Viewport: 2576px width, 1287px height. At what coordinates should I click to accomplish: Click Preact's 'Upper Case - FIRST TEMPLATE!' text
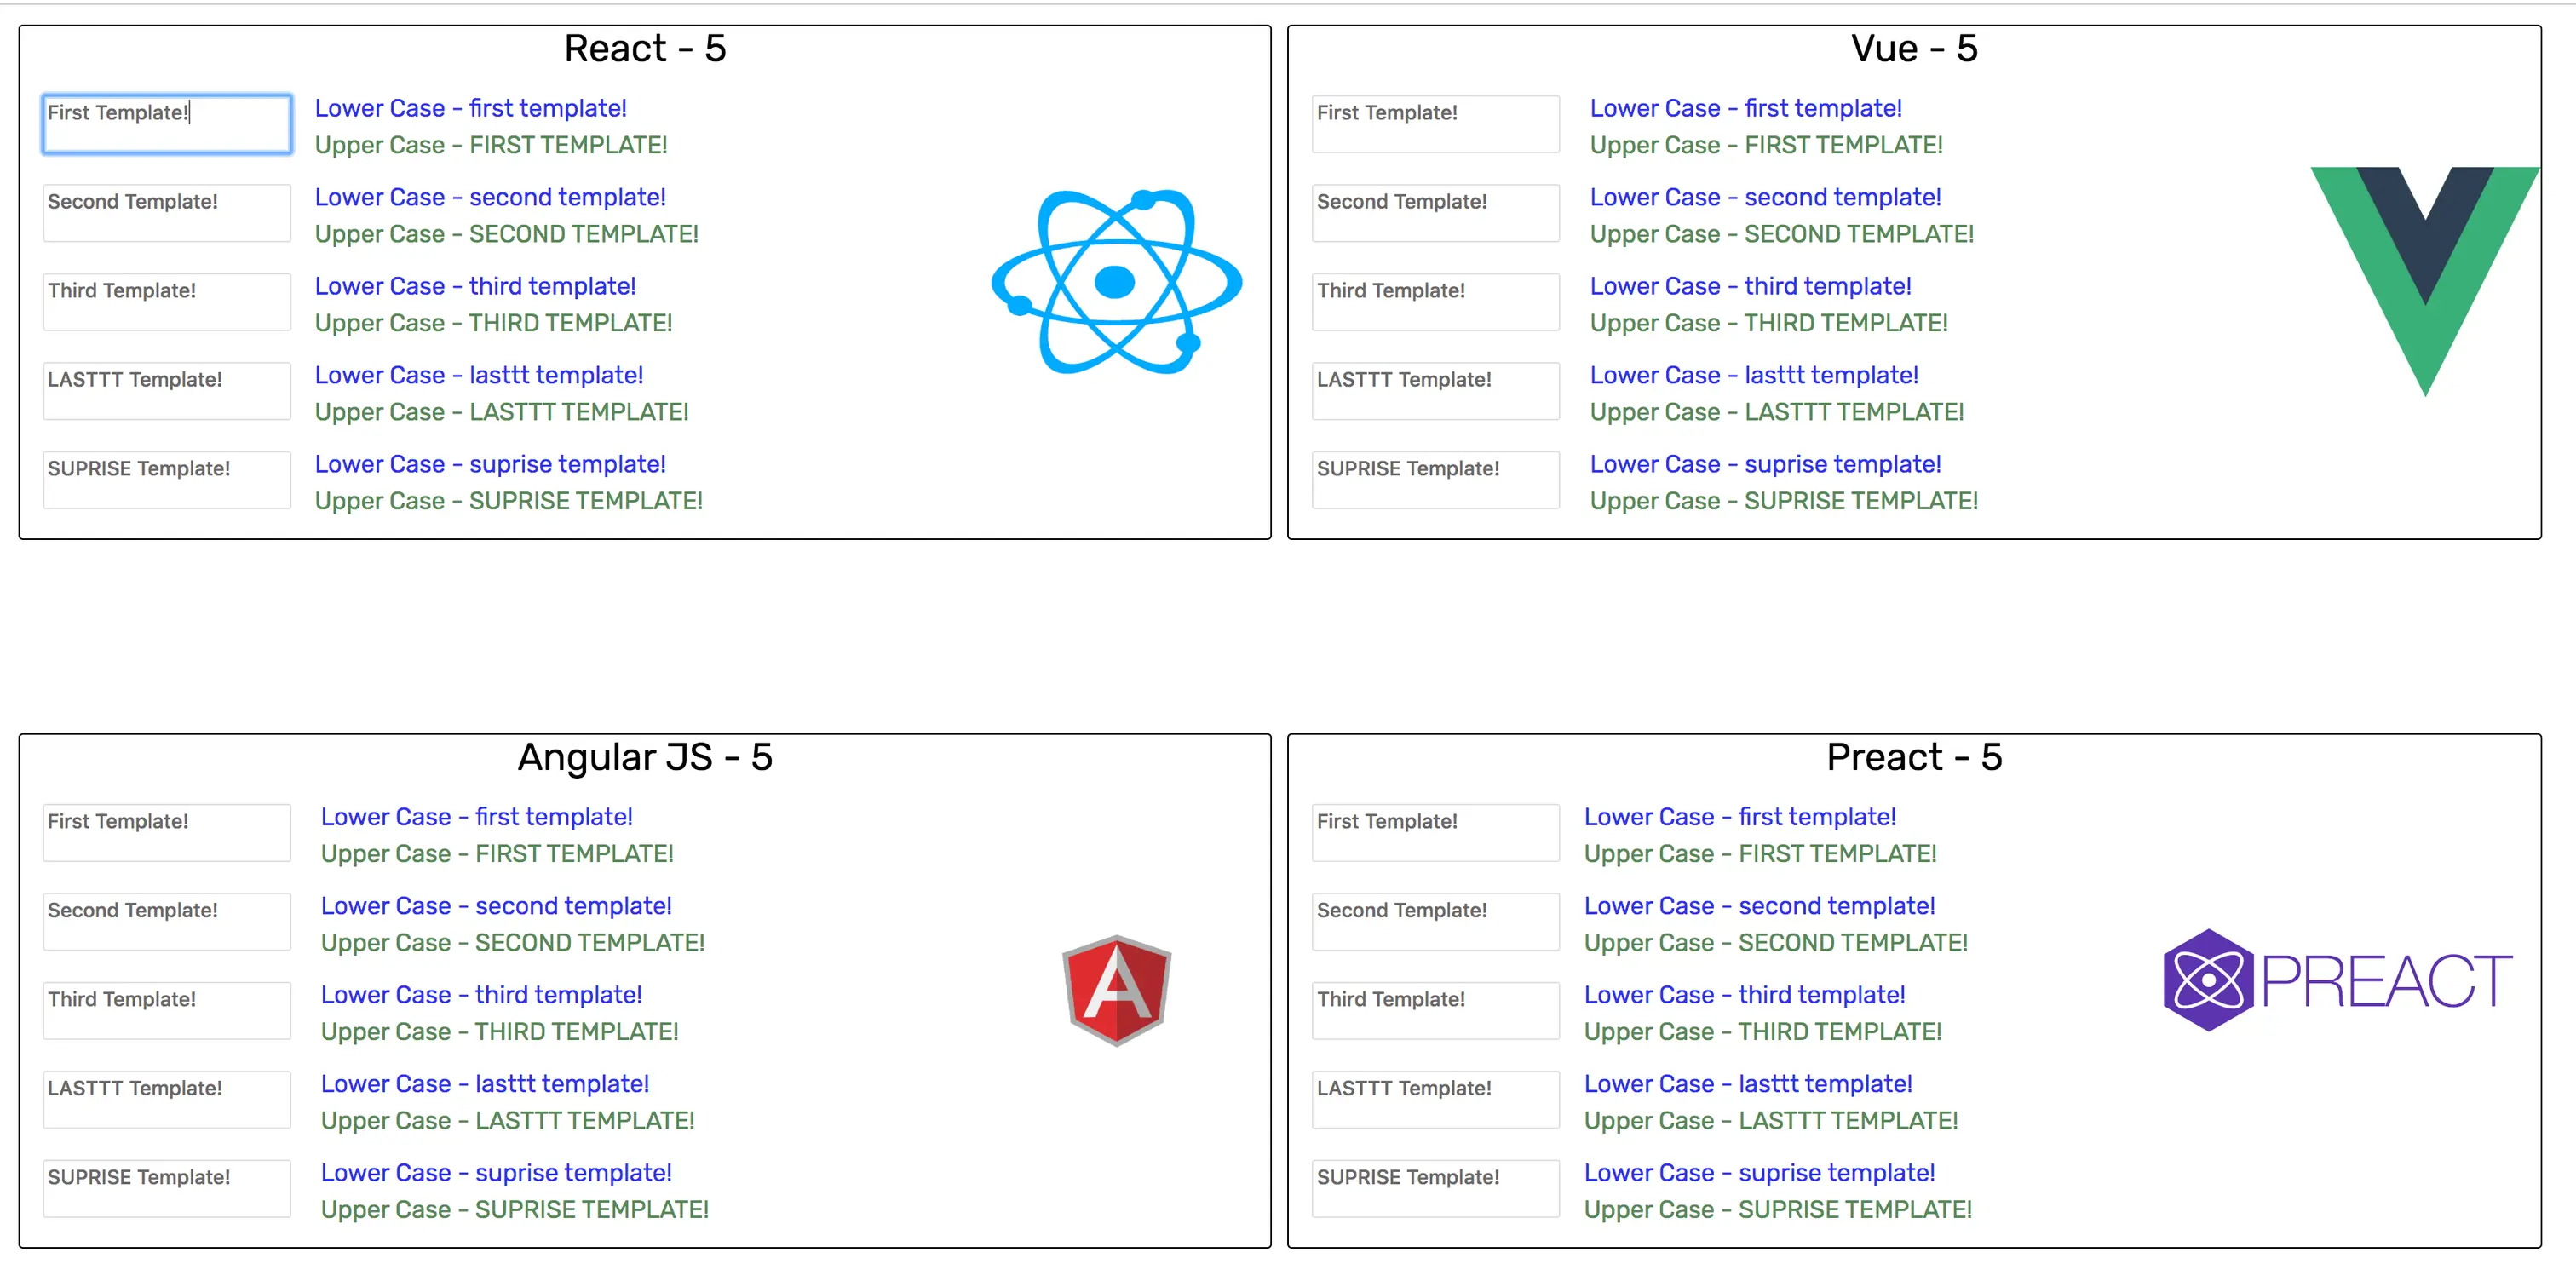[1760, 854]
